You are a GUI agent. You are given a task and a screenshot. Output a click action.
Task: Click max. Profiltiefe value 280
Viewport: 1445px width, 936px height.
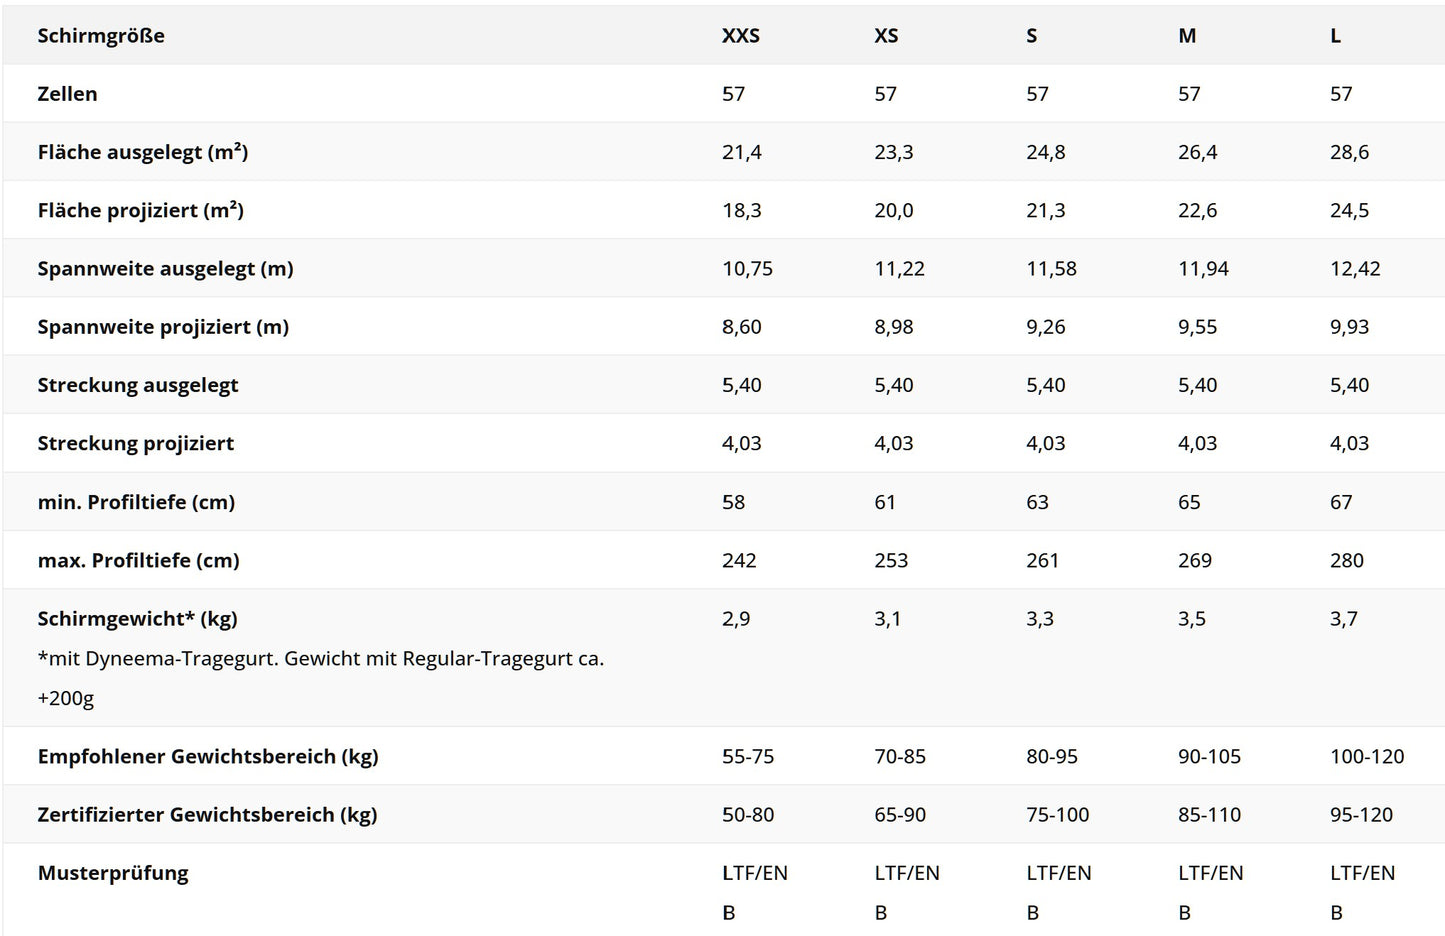coord(1347,561)
